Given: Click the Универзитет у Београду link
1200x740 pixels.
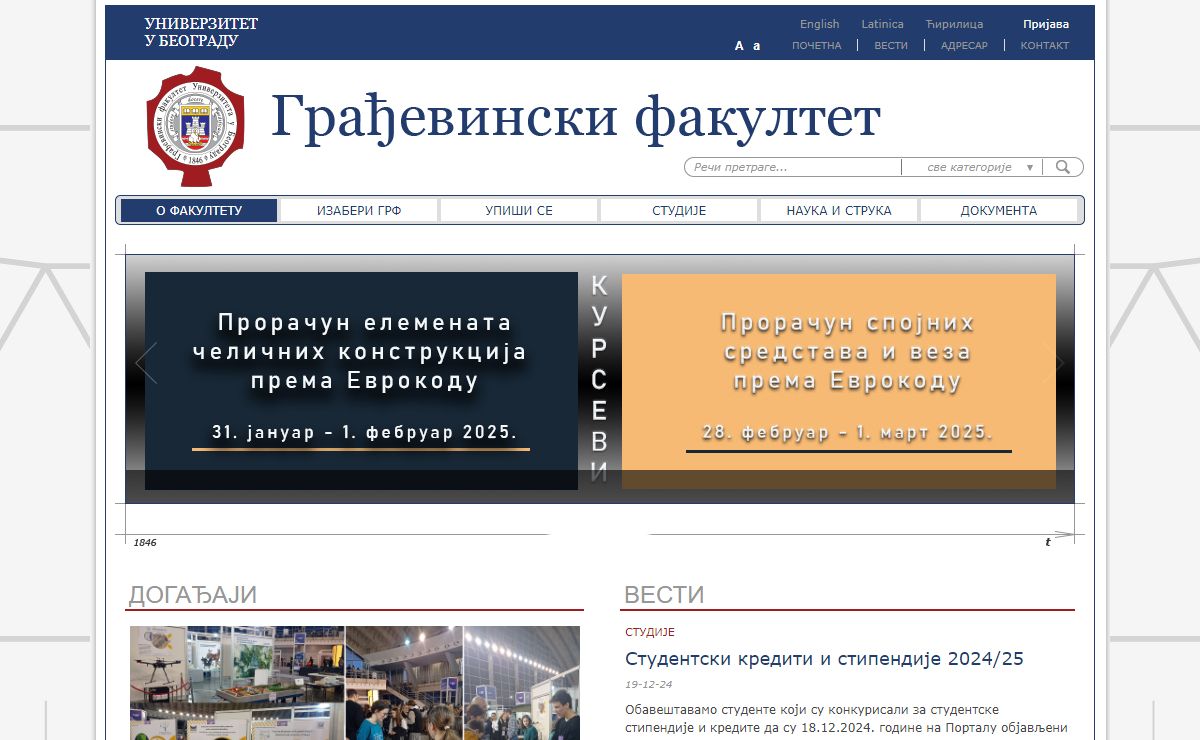Looking at the screenshot, I should (x=201, y=32).
